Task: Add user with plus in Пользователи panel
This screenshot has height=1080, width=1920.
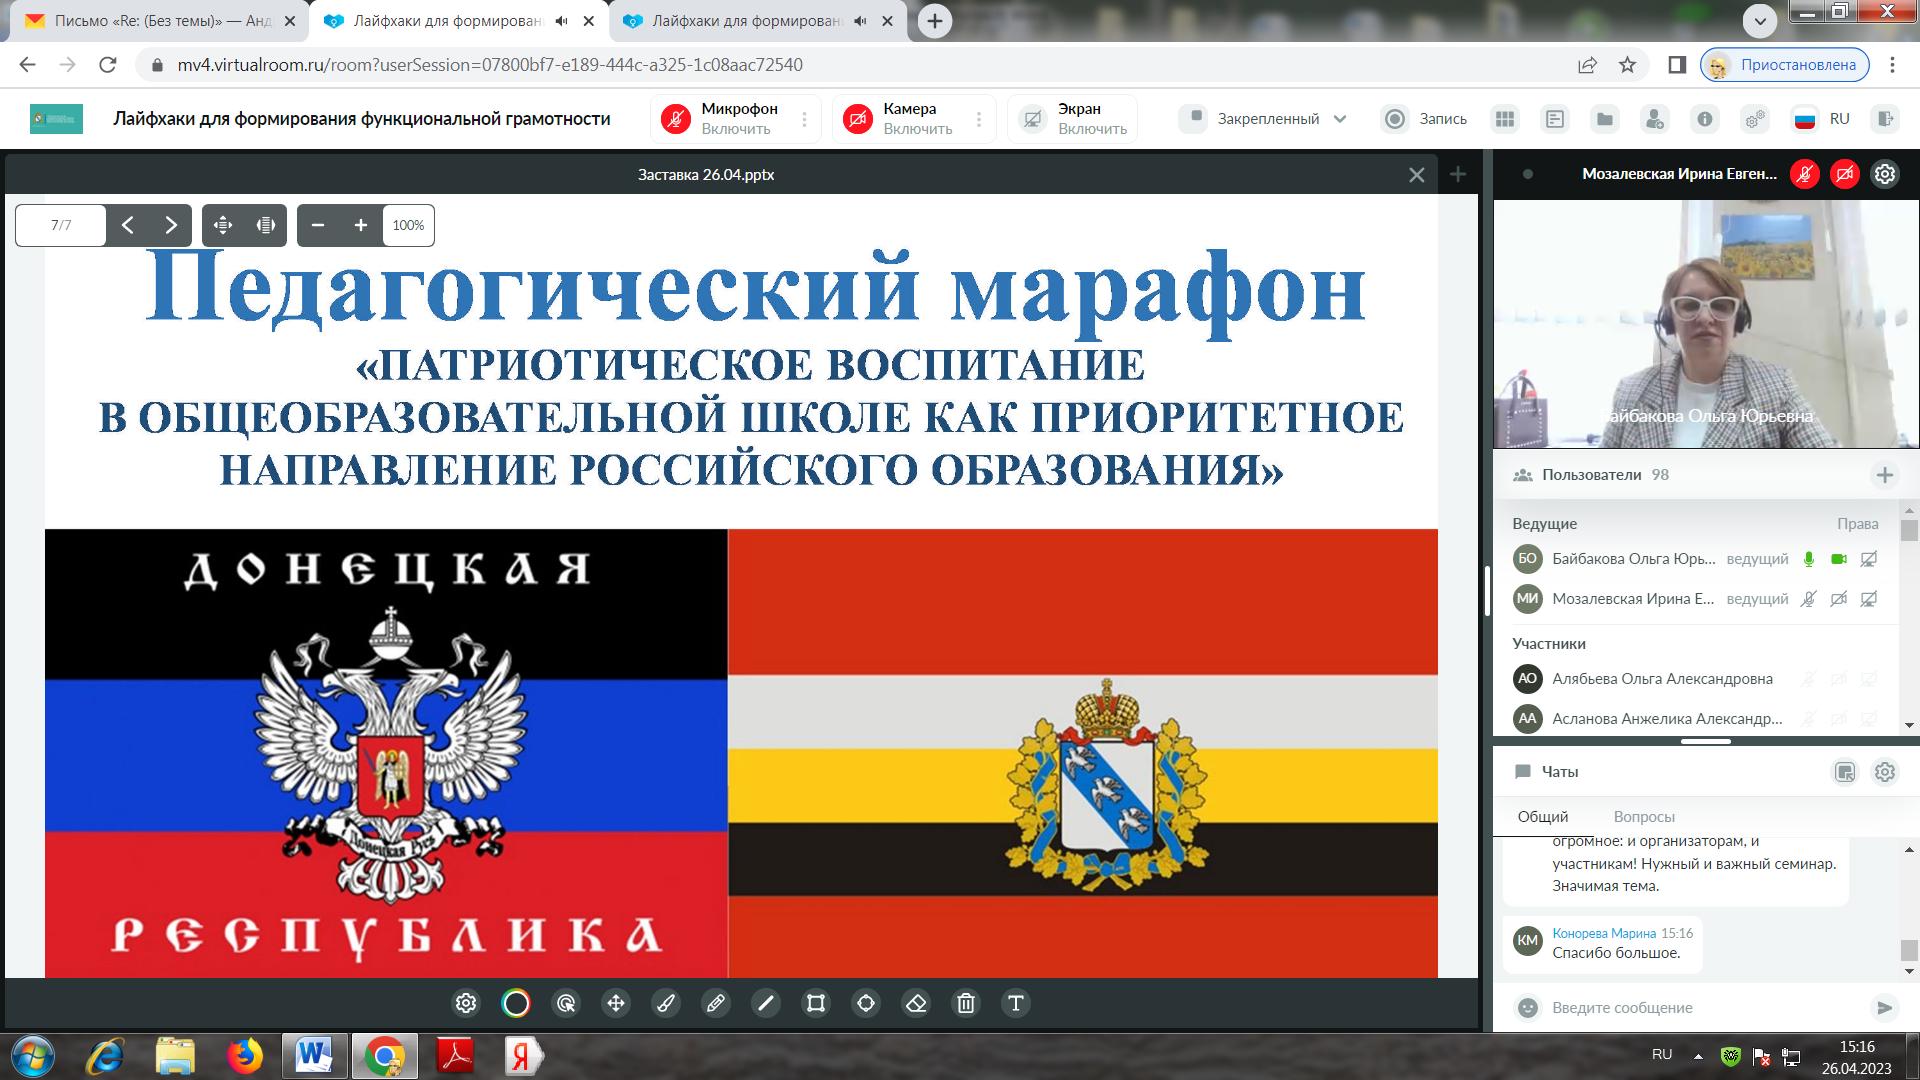Action: click(1885, 475)
